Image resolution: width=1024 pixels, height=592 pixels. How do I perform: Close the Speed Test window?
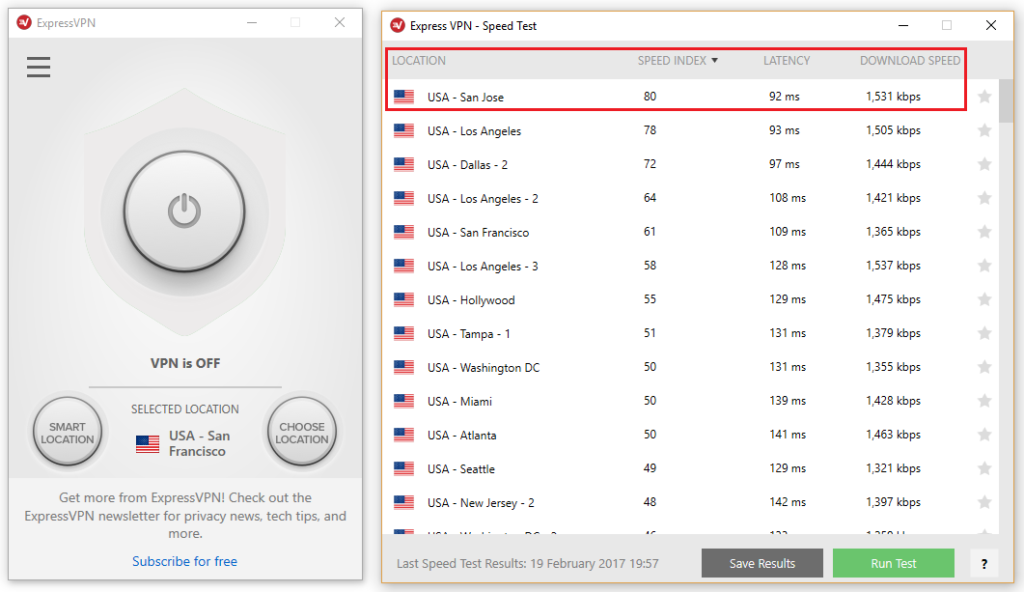[x=991, y=25]
